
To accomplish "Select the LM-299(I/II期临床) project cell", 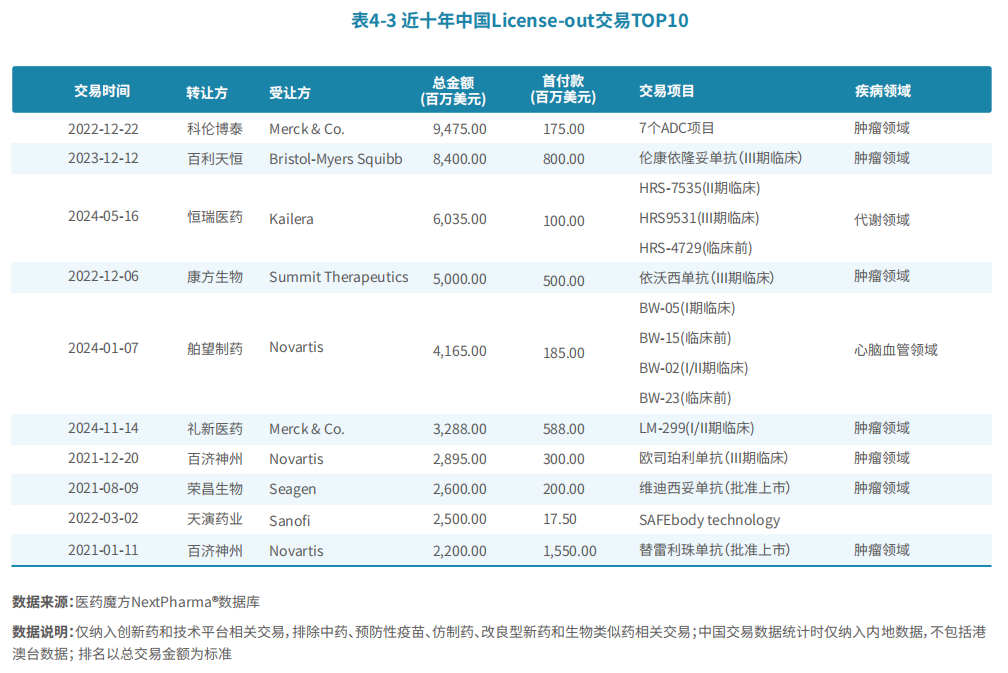I will (696, 429).
